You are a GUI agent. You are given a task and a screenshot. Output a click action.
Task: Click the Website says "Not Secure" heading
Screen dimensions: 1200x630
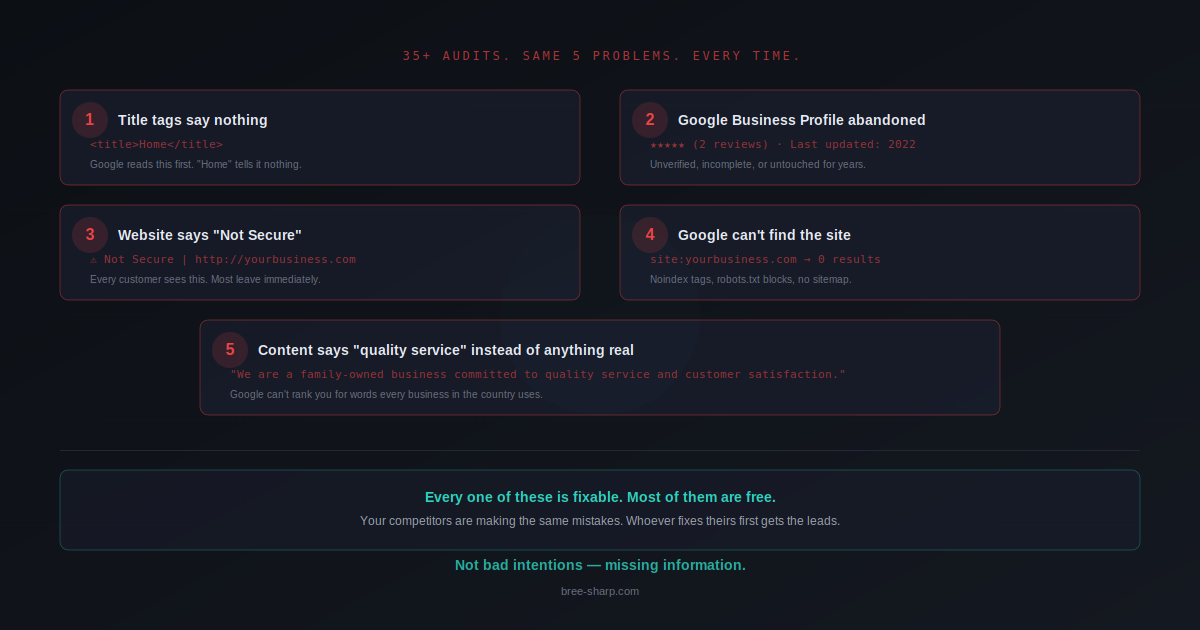pyautogui.click(x=209, y=235)
